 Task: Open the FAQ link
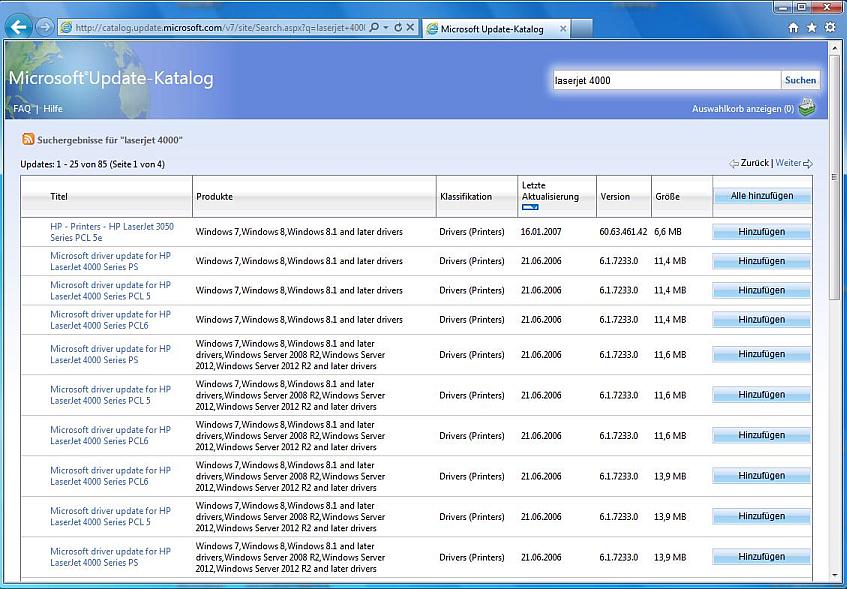[22, 109]
